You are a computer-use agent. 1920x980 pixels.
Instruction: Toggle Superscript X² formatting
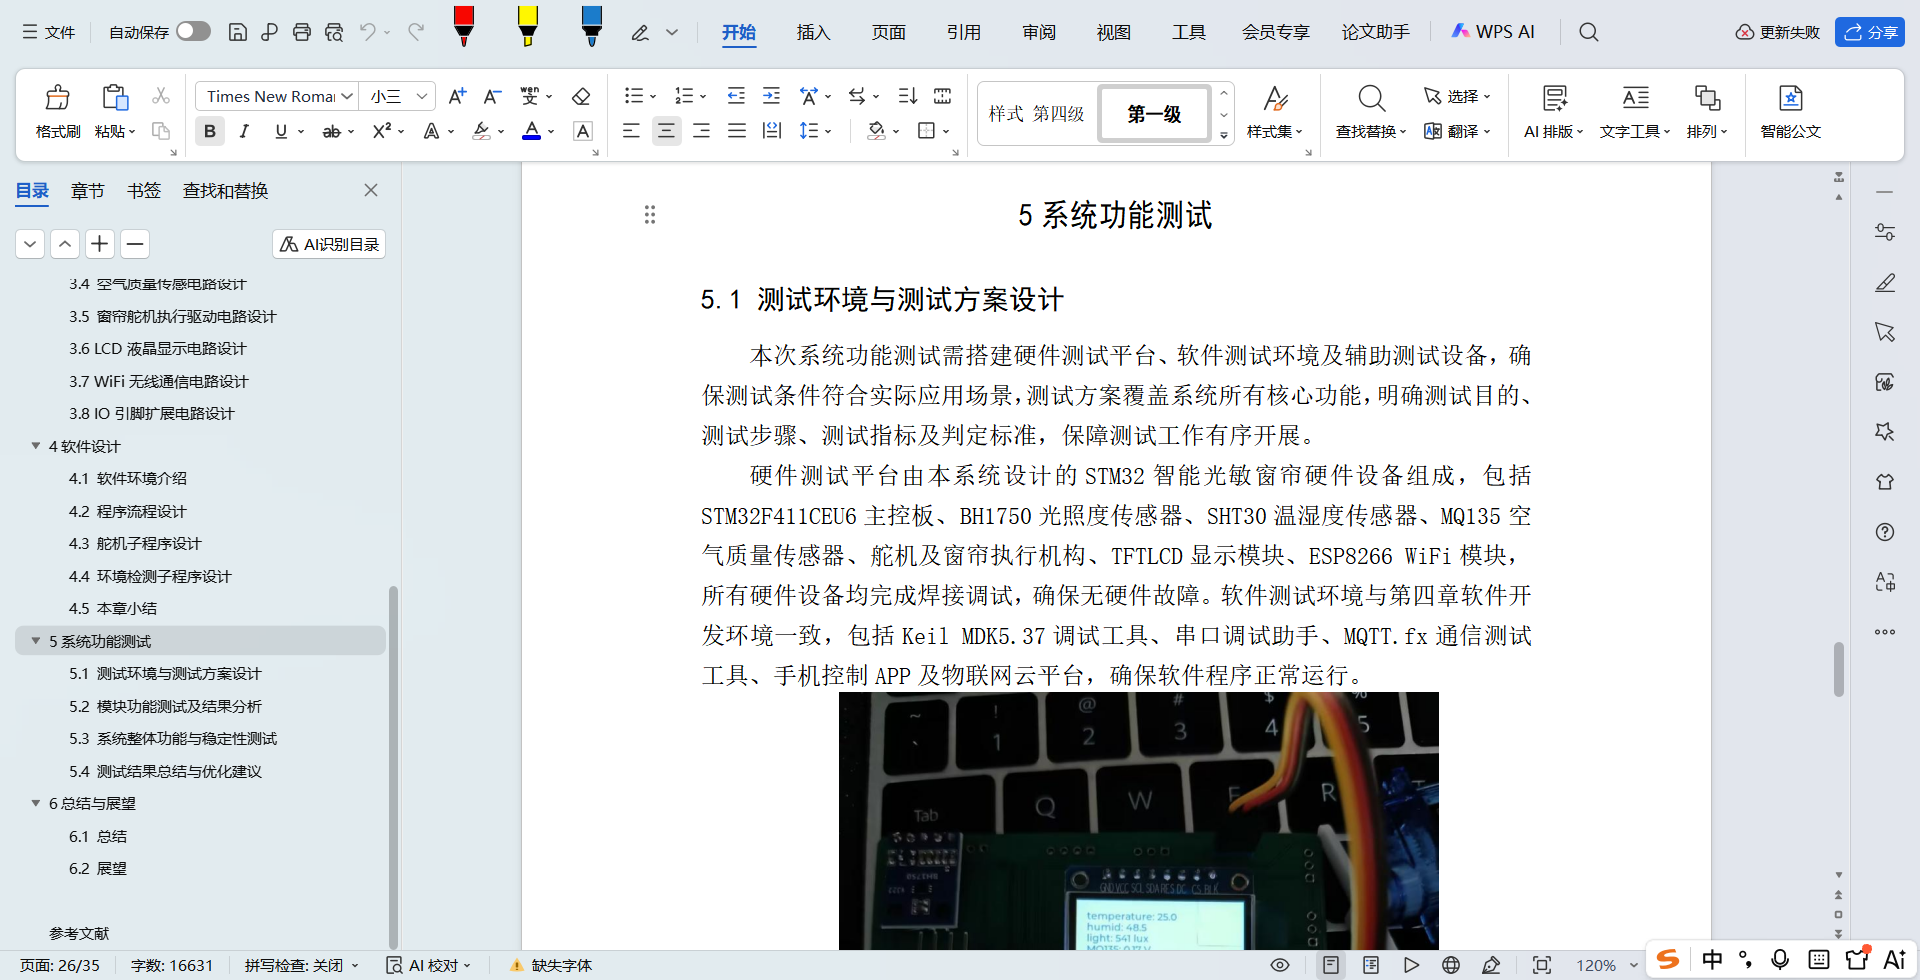click(x=382, y=131)
